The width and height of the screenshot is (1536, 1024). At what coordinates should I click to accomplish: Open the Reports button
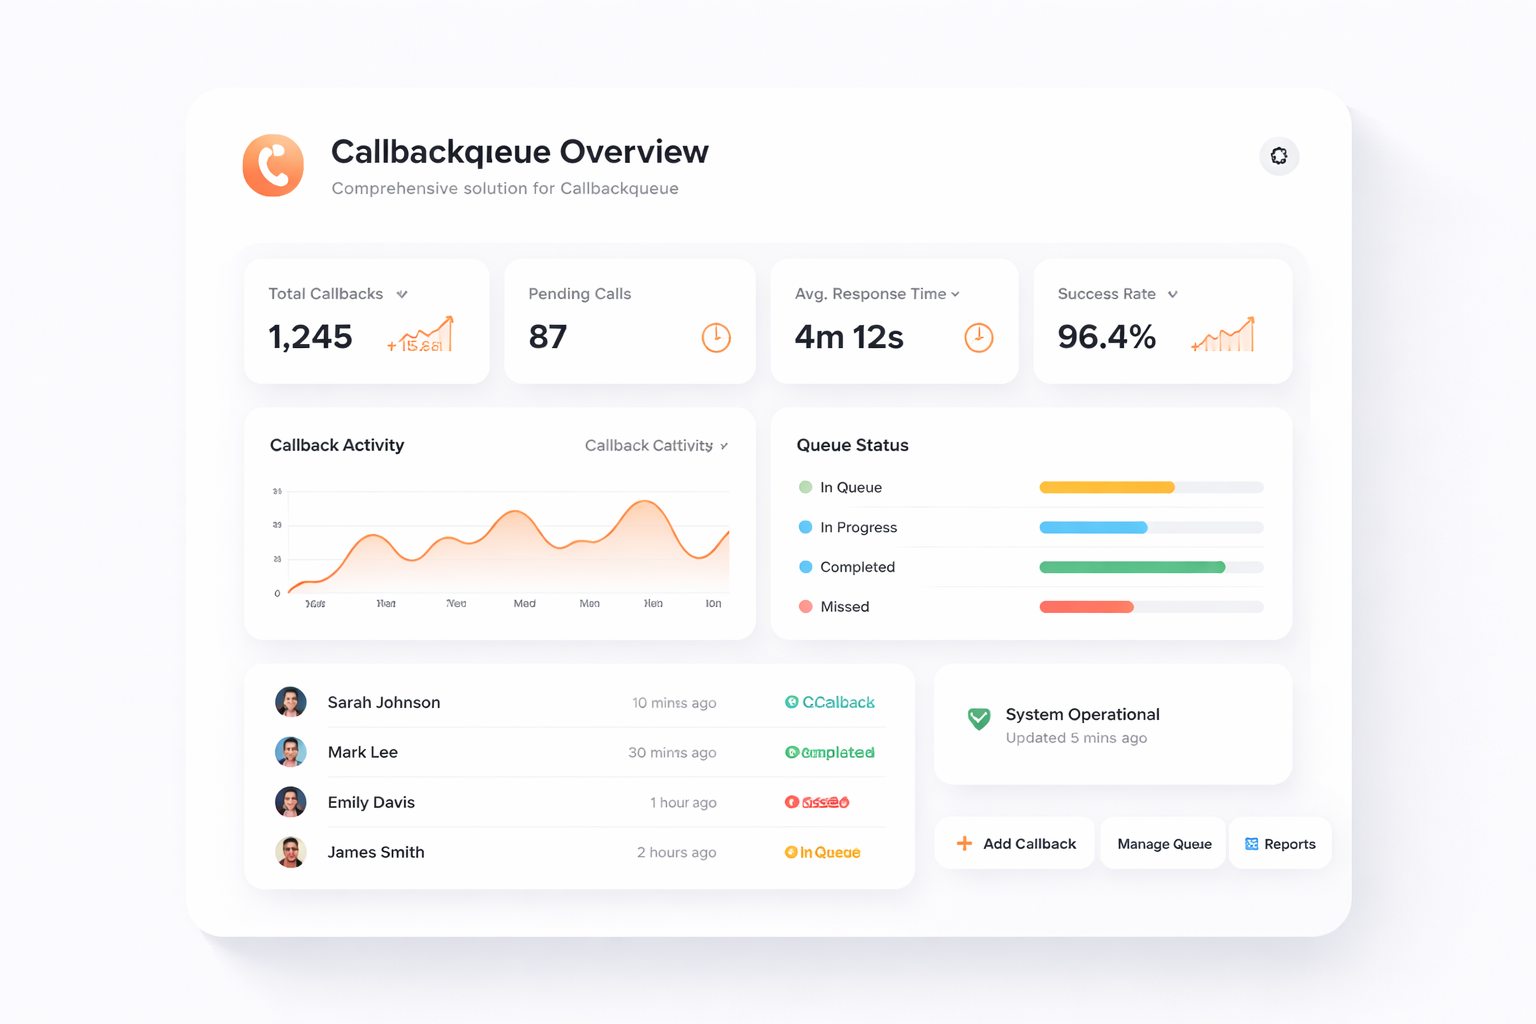(1280, 844)
